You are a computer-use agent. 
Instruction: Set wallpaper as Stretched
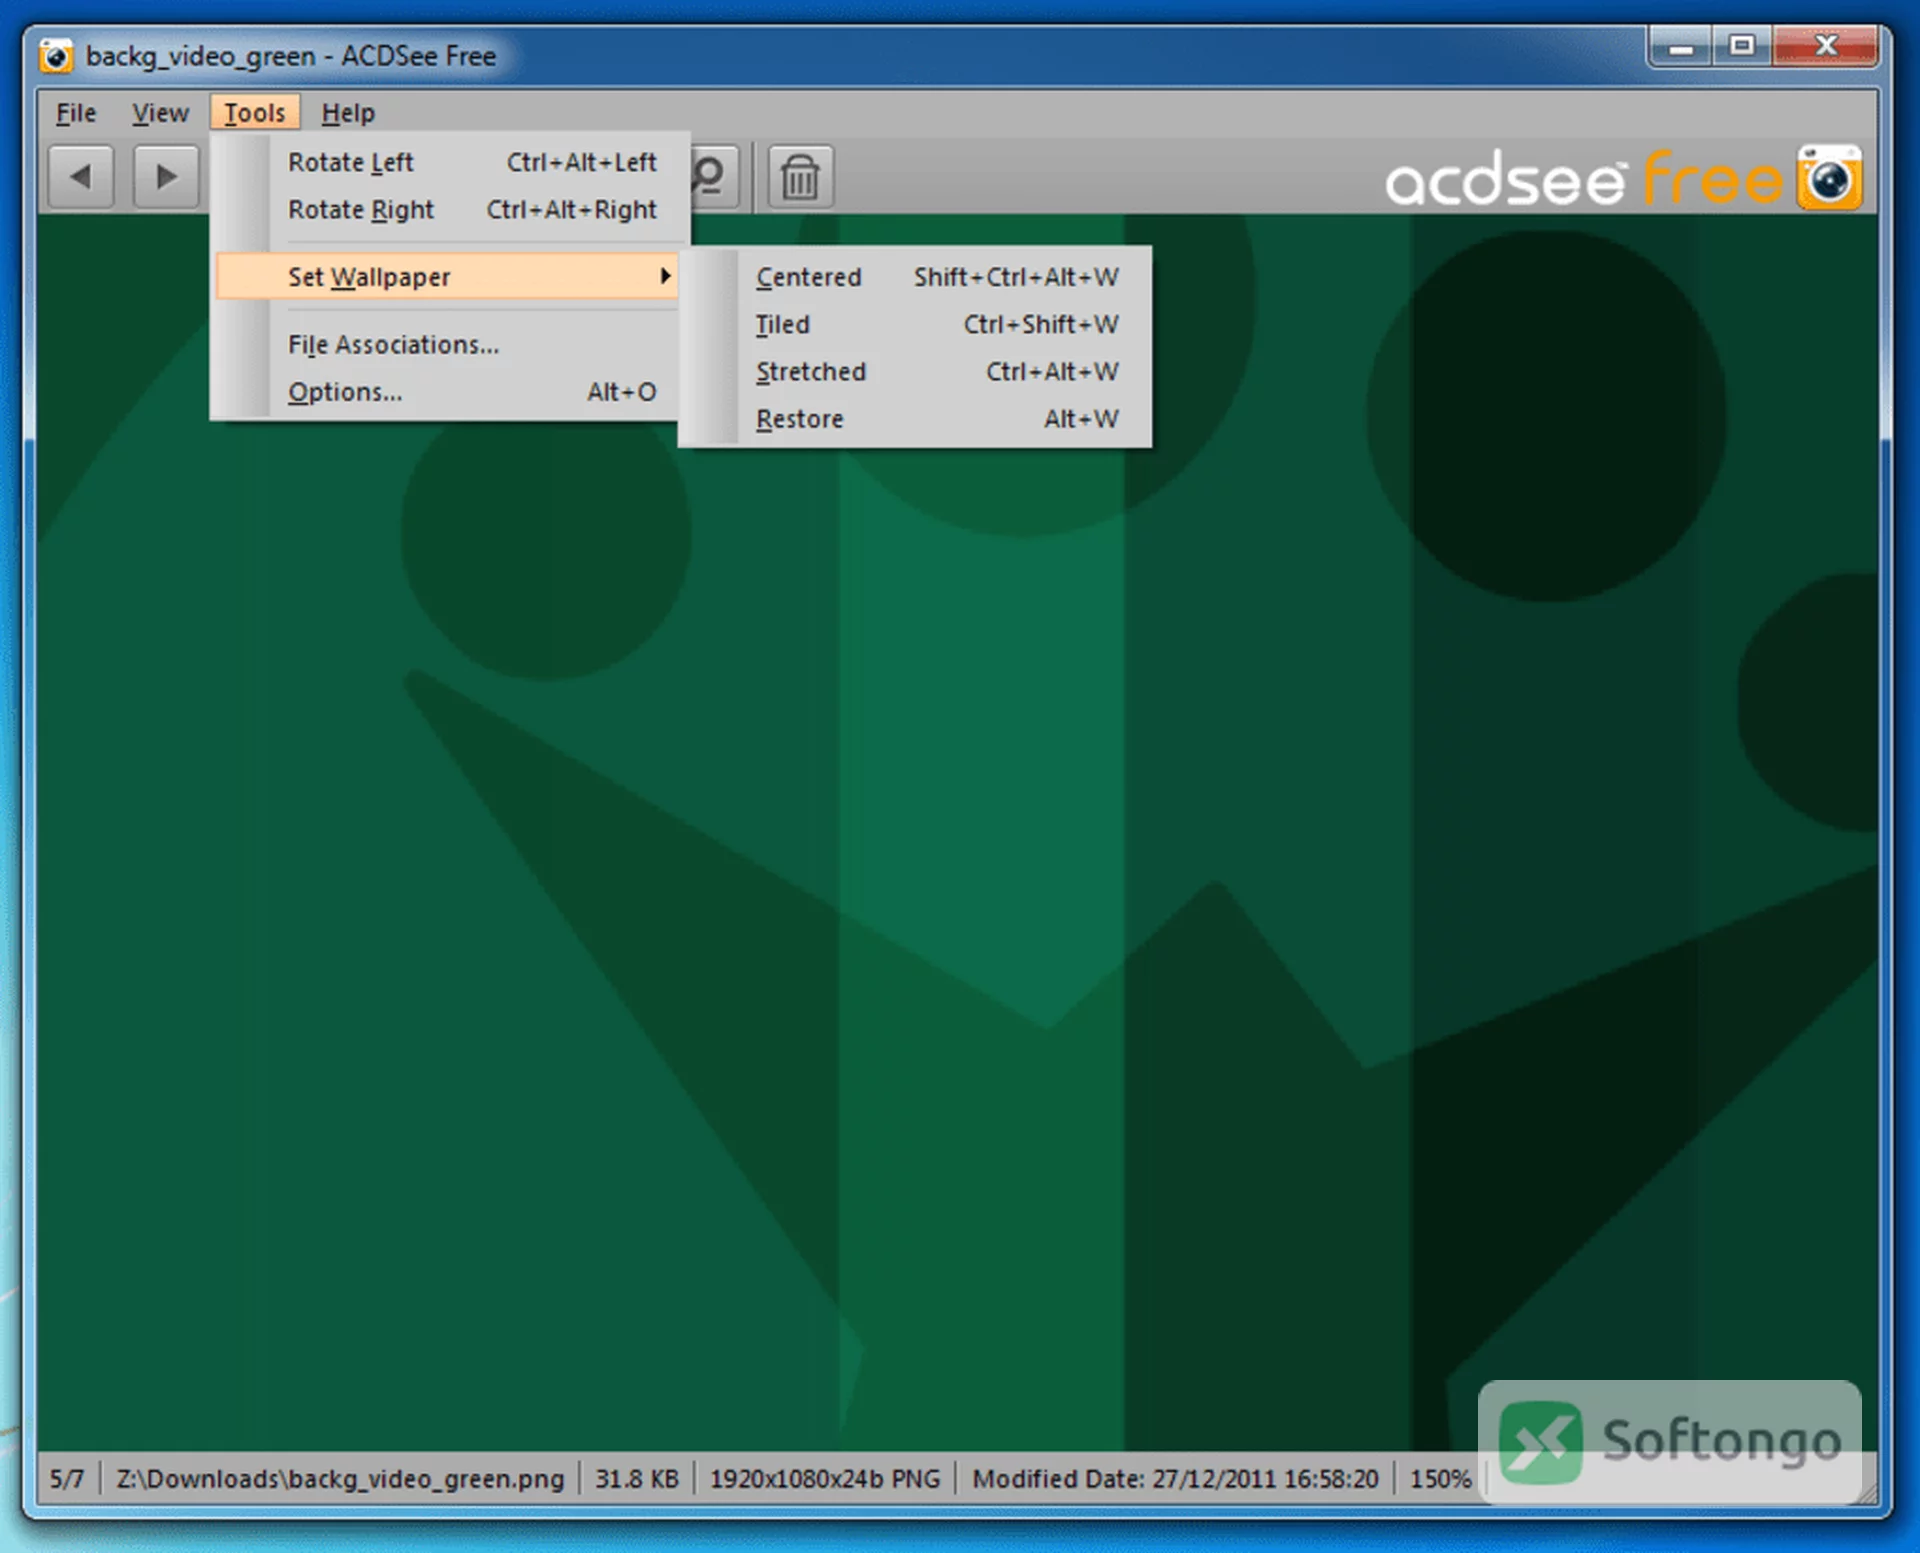pyautogui.click(x=916, y=372)
